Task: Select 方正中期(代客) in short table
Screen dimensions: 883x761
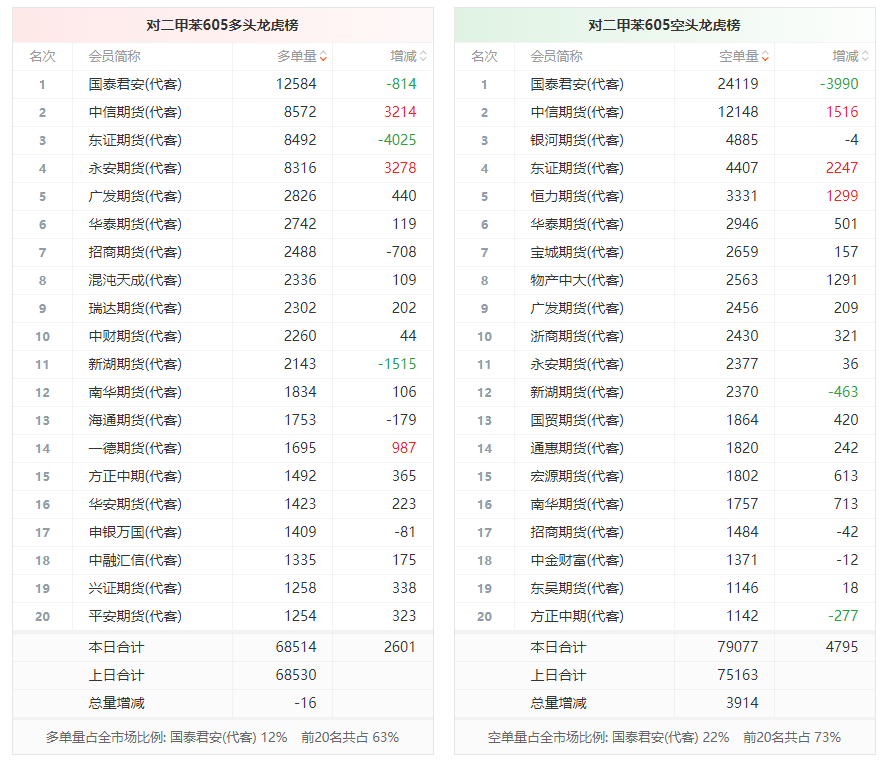Action: point(577,616)
